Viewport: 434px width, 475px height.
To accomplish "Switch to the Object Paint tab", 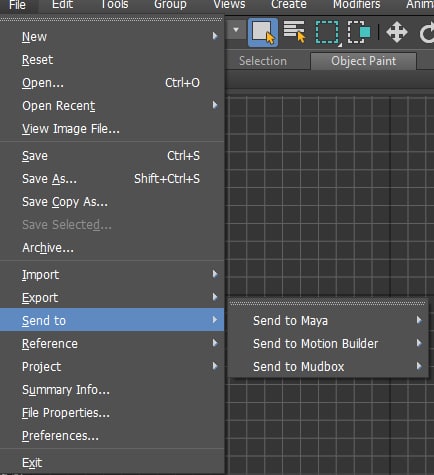I will (x=363, y=61).
